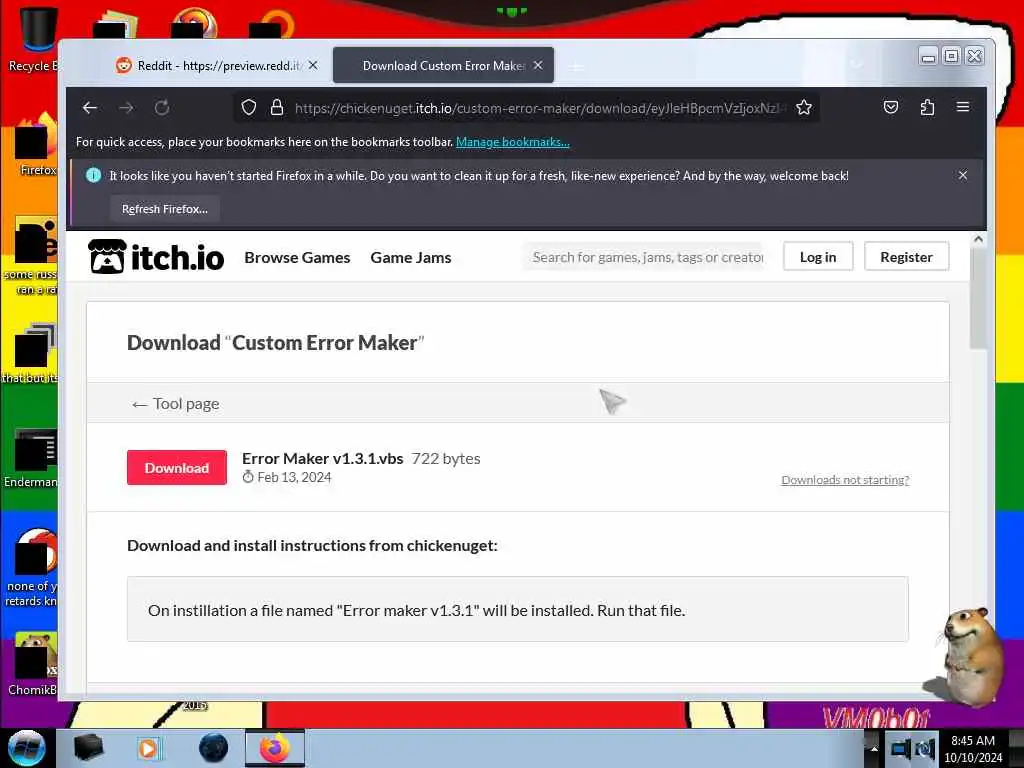Click the scrollbar up arrow
The width and height of the screenshot is (1024, 768).
point(978,240)
